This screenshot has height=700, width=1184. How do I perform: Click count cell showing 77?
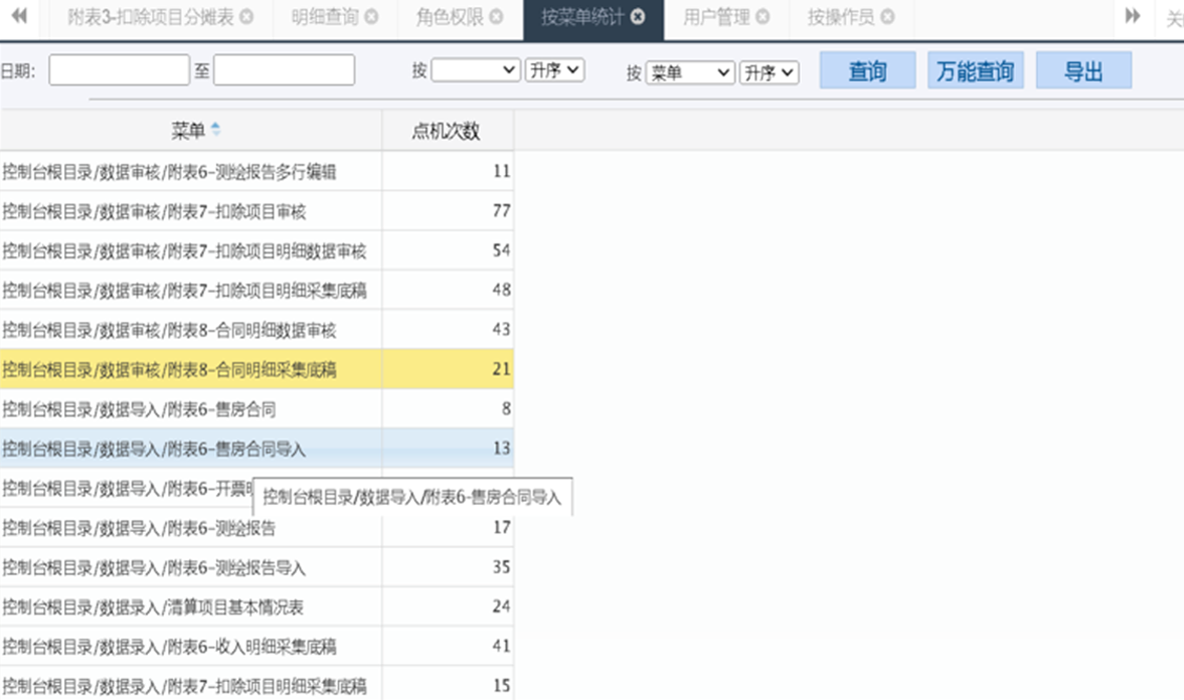[448, 211]
